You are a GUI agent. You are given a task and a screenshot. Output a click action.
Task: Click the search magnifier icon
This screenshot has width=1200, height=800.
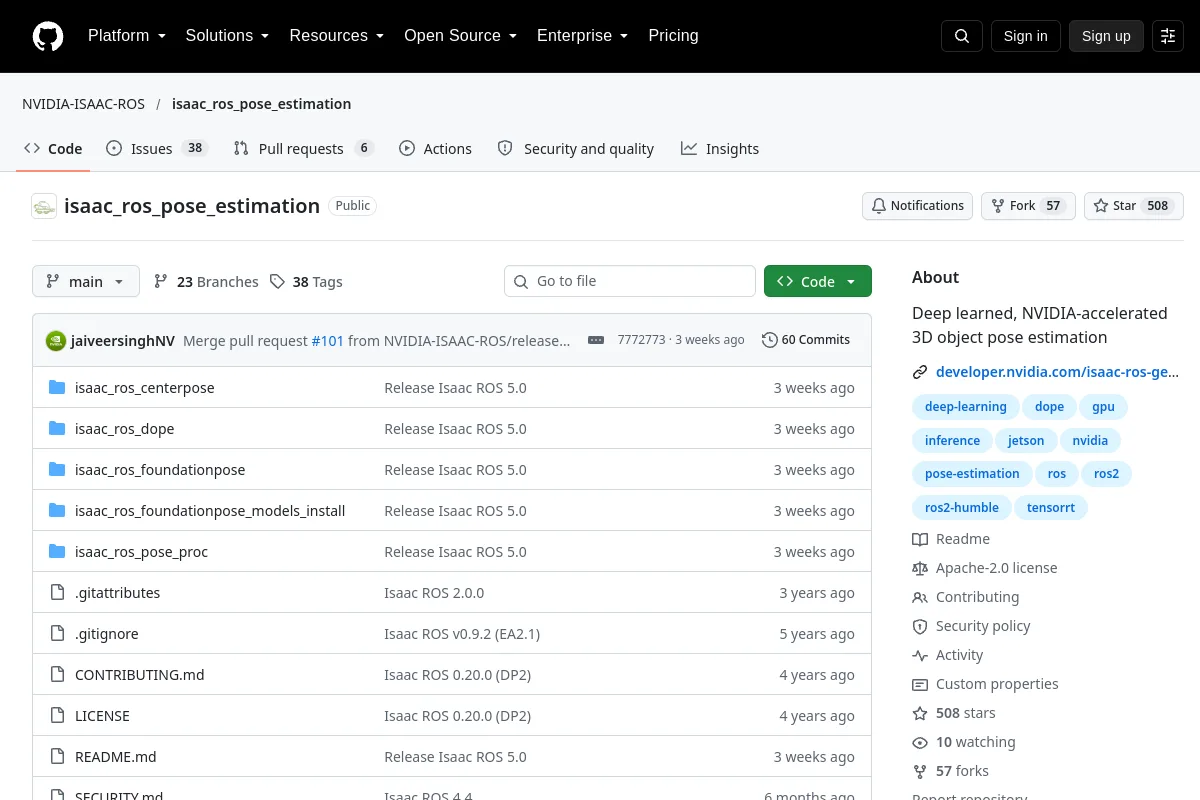tap(962, 36)
